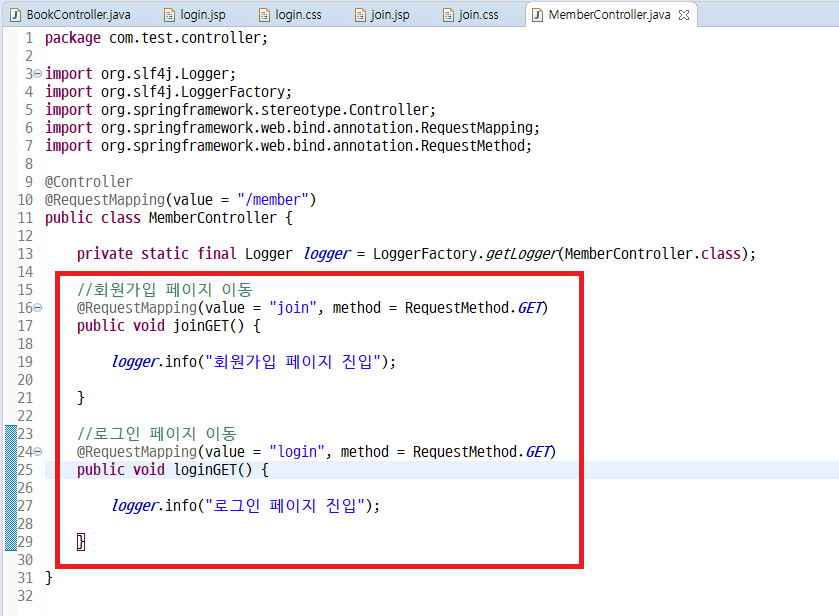
Task: Close the MemberController.java tab
Action: click(684, 15)
